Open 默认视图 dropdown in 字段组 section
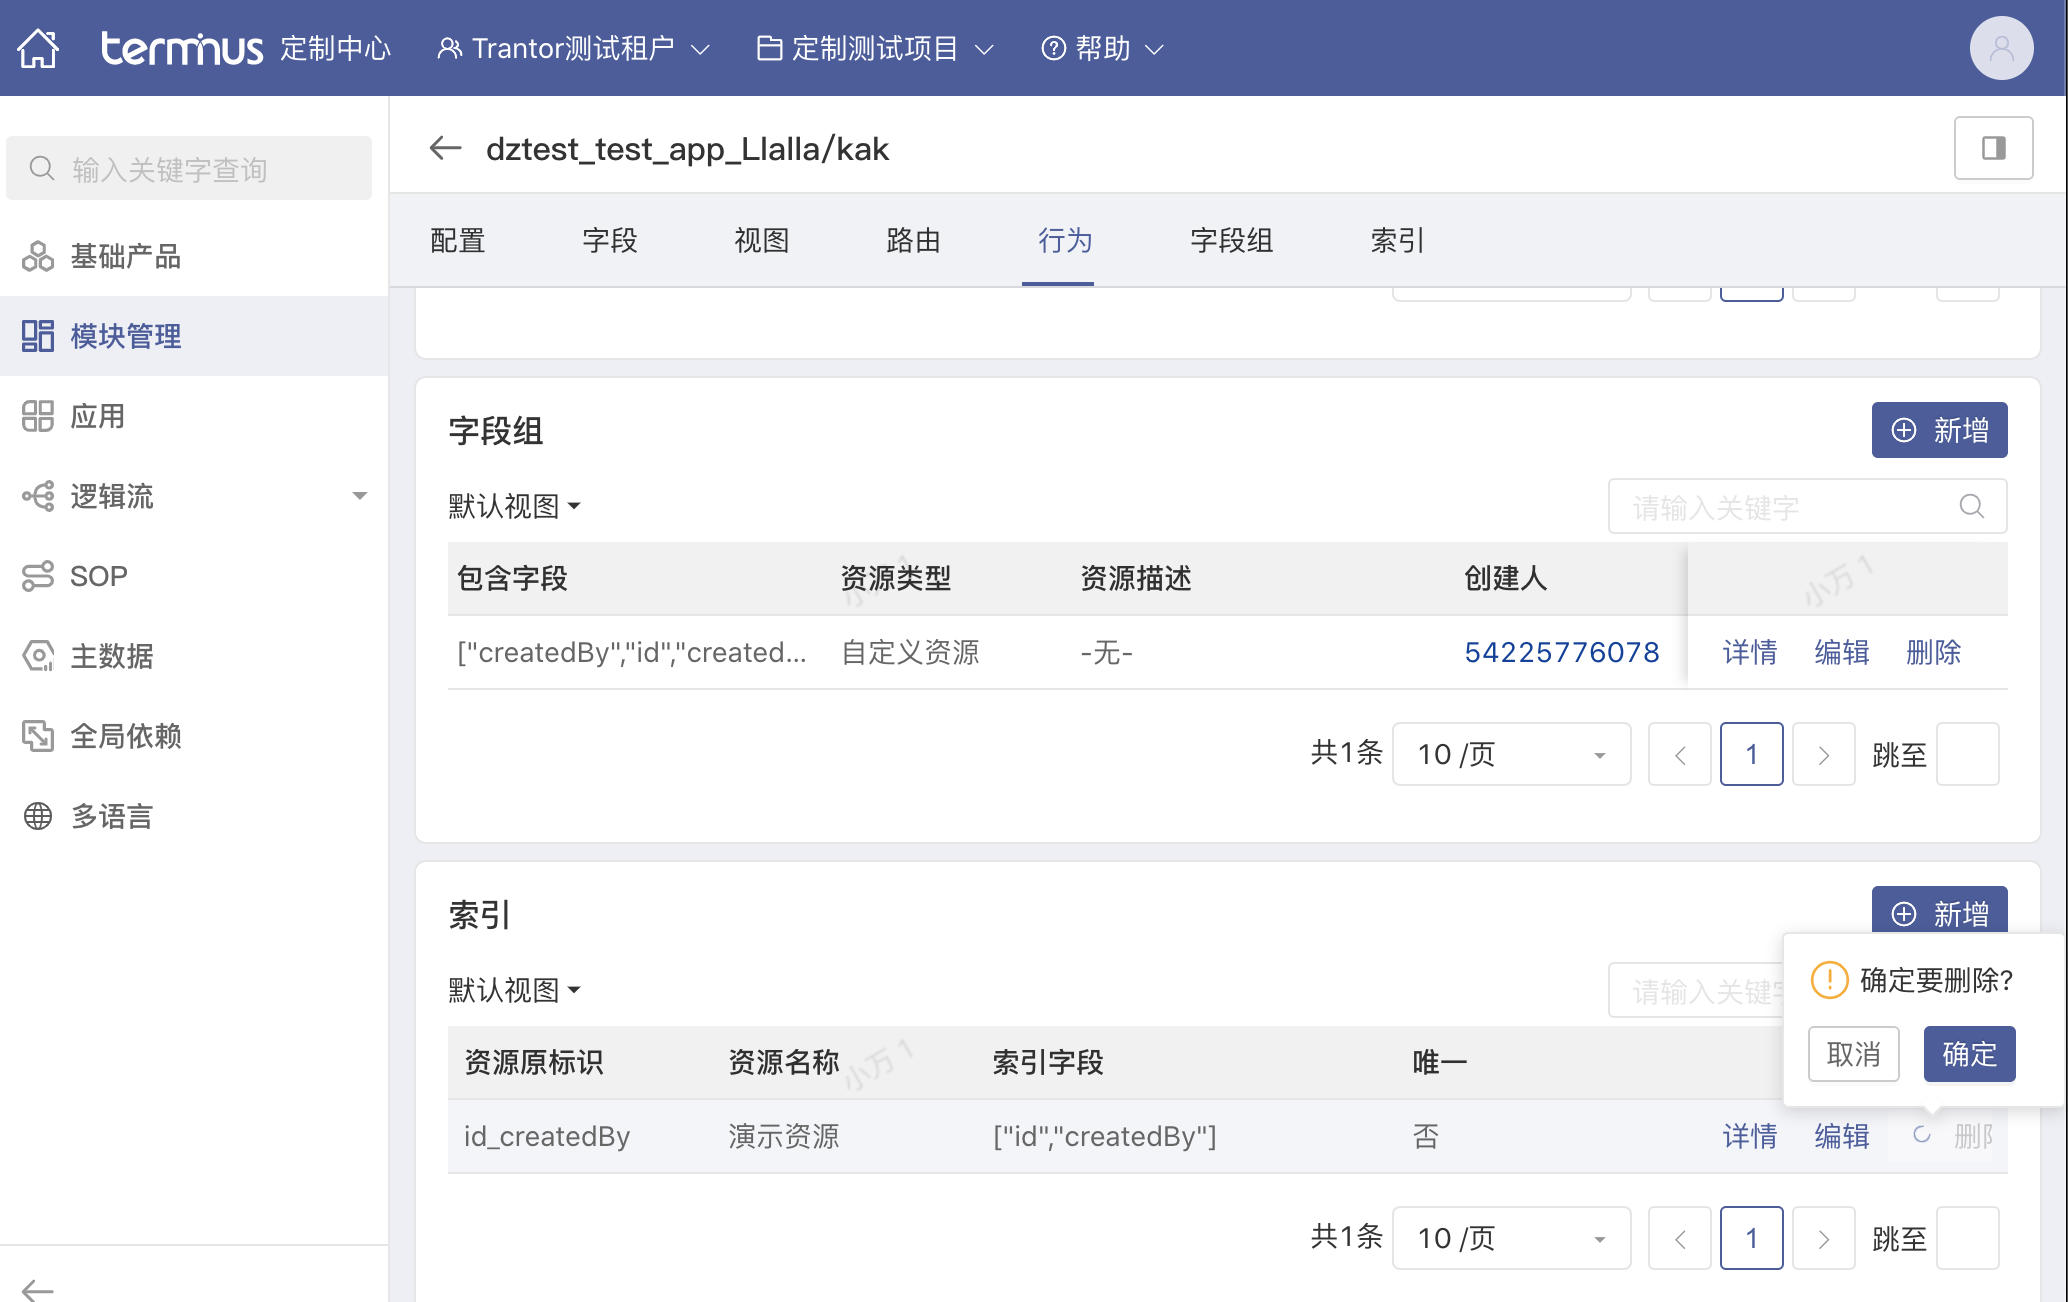Screen dimensions: 2068x1302 pos(514,506)
